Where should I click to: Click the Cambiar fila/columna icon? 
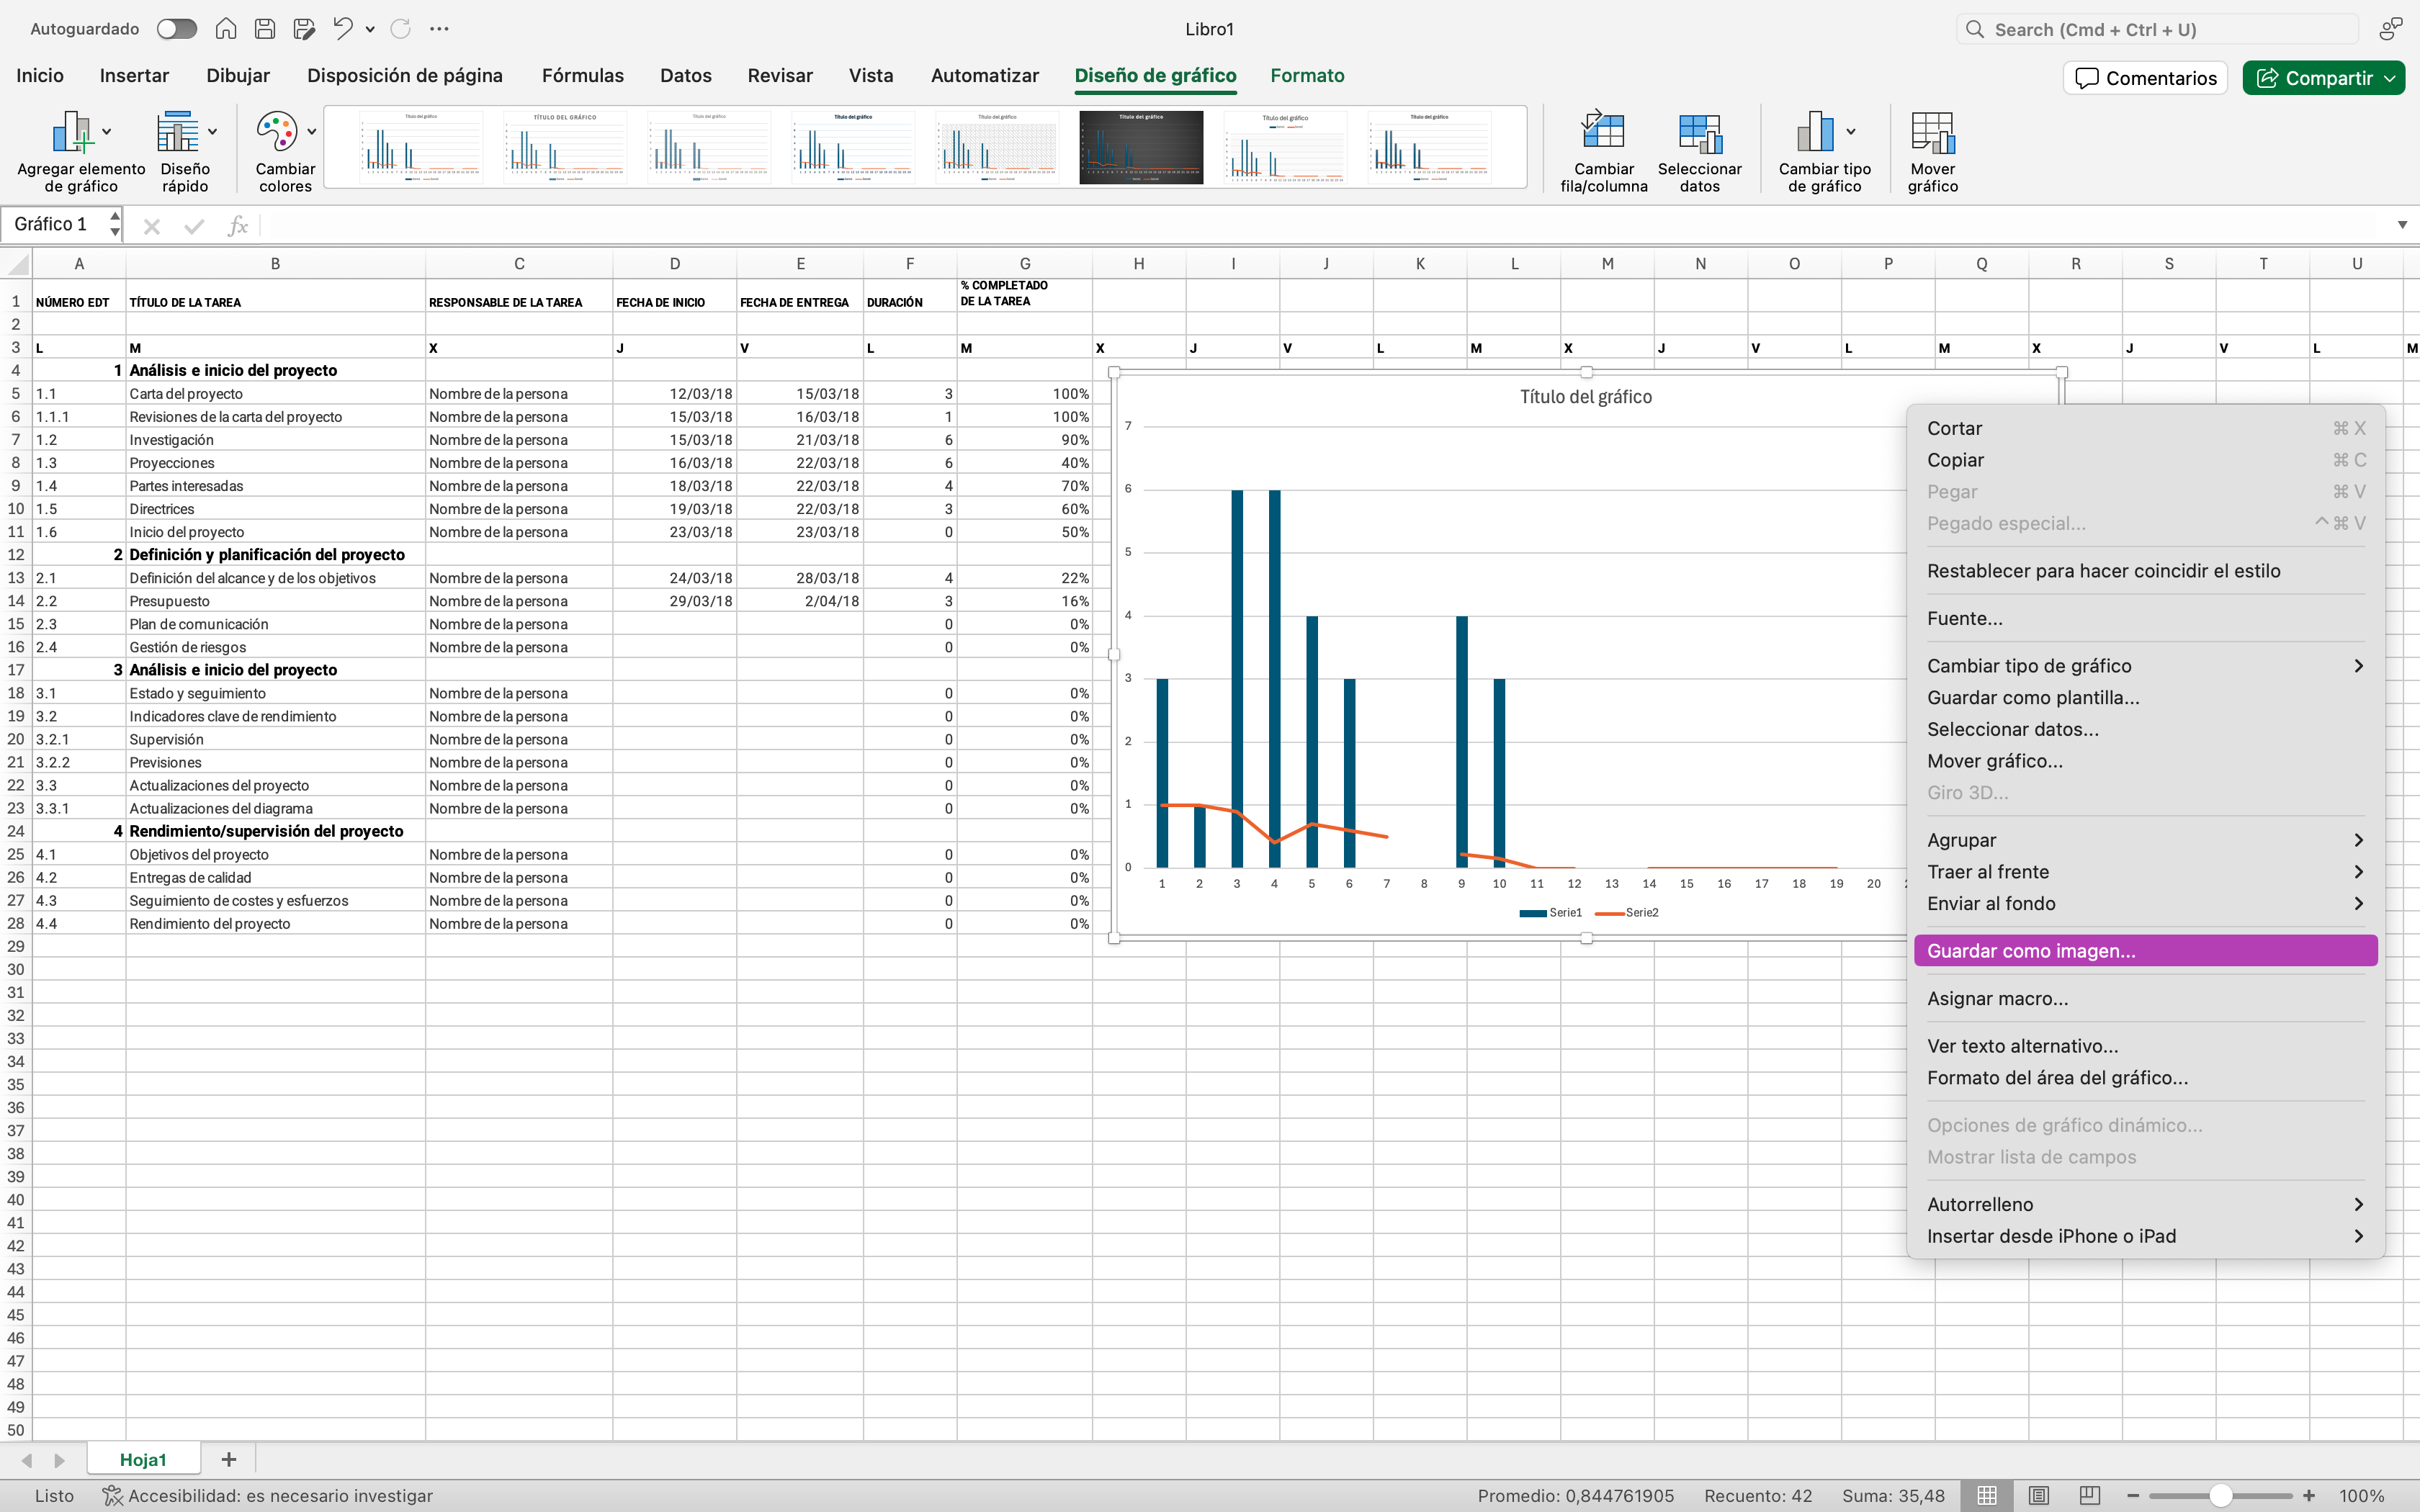click(x=1603, y=133)
